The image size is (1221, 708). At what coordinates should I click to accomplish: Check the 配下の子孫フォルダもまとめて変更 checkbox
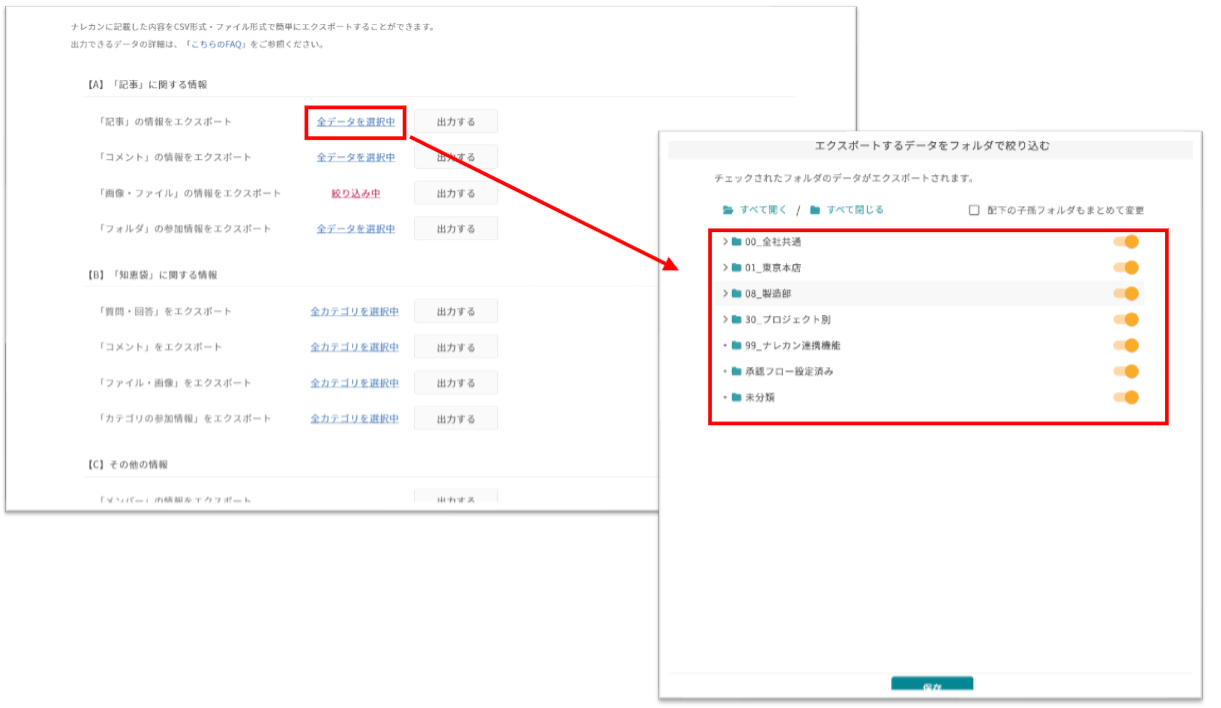(974, 211)
